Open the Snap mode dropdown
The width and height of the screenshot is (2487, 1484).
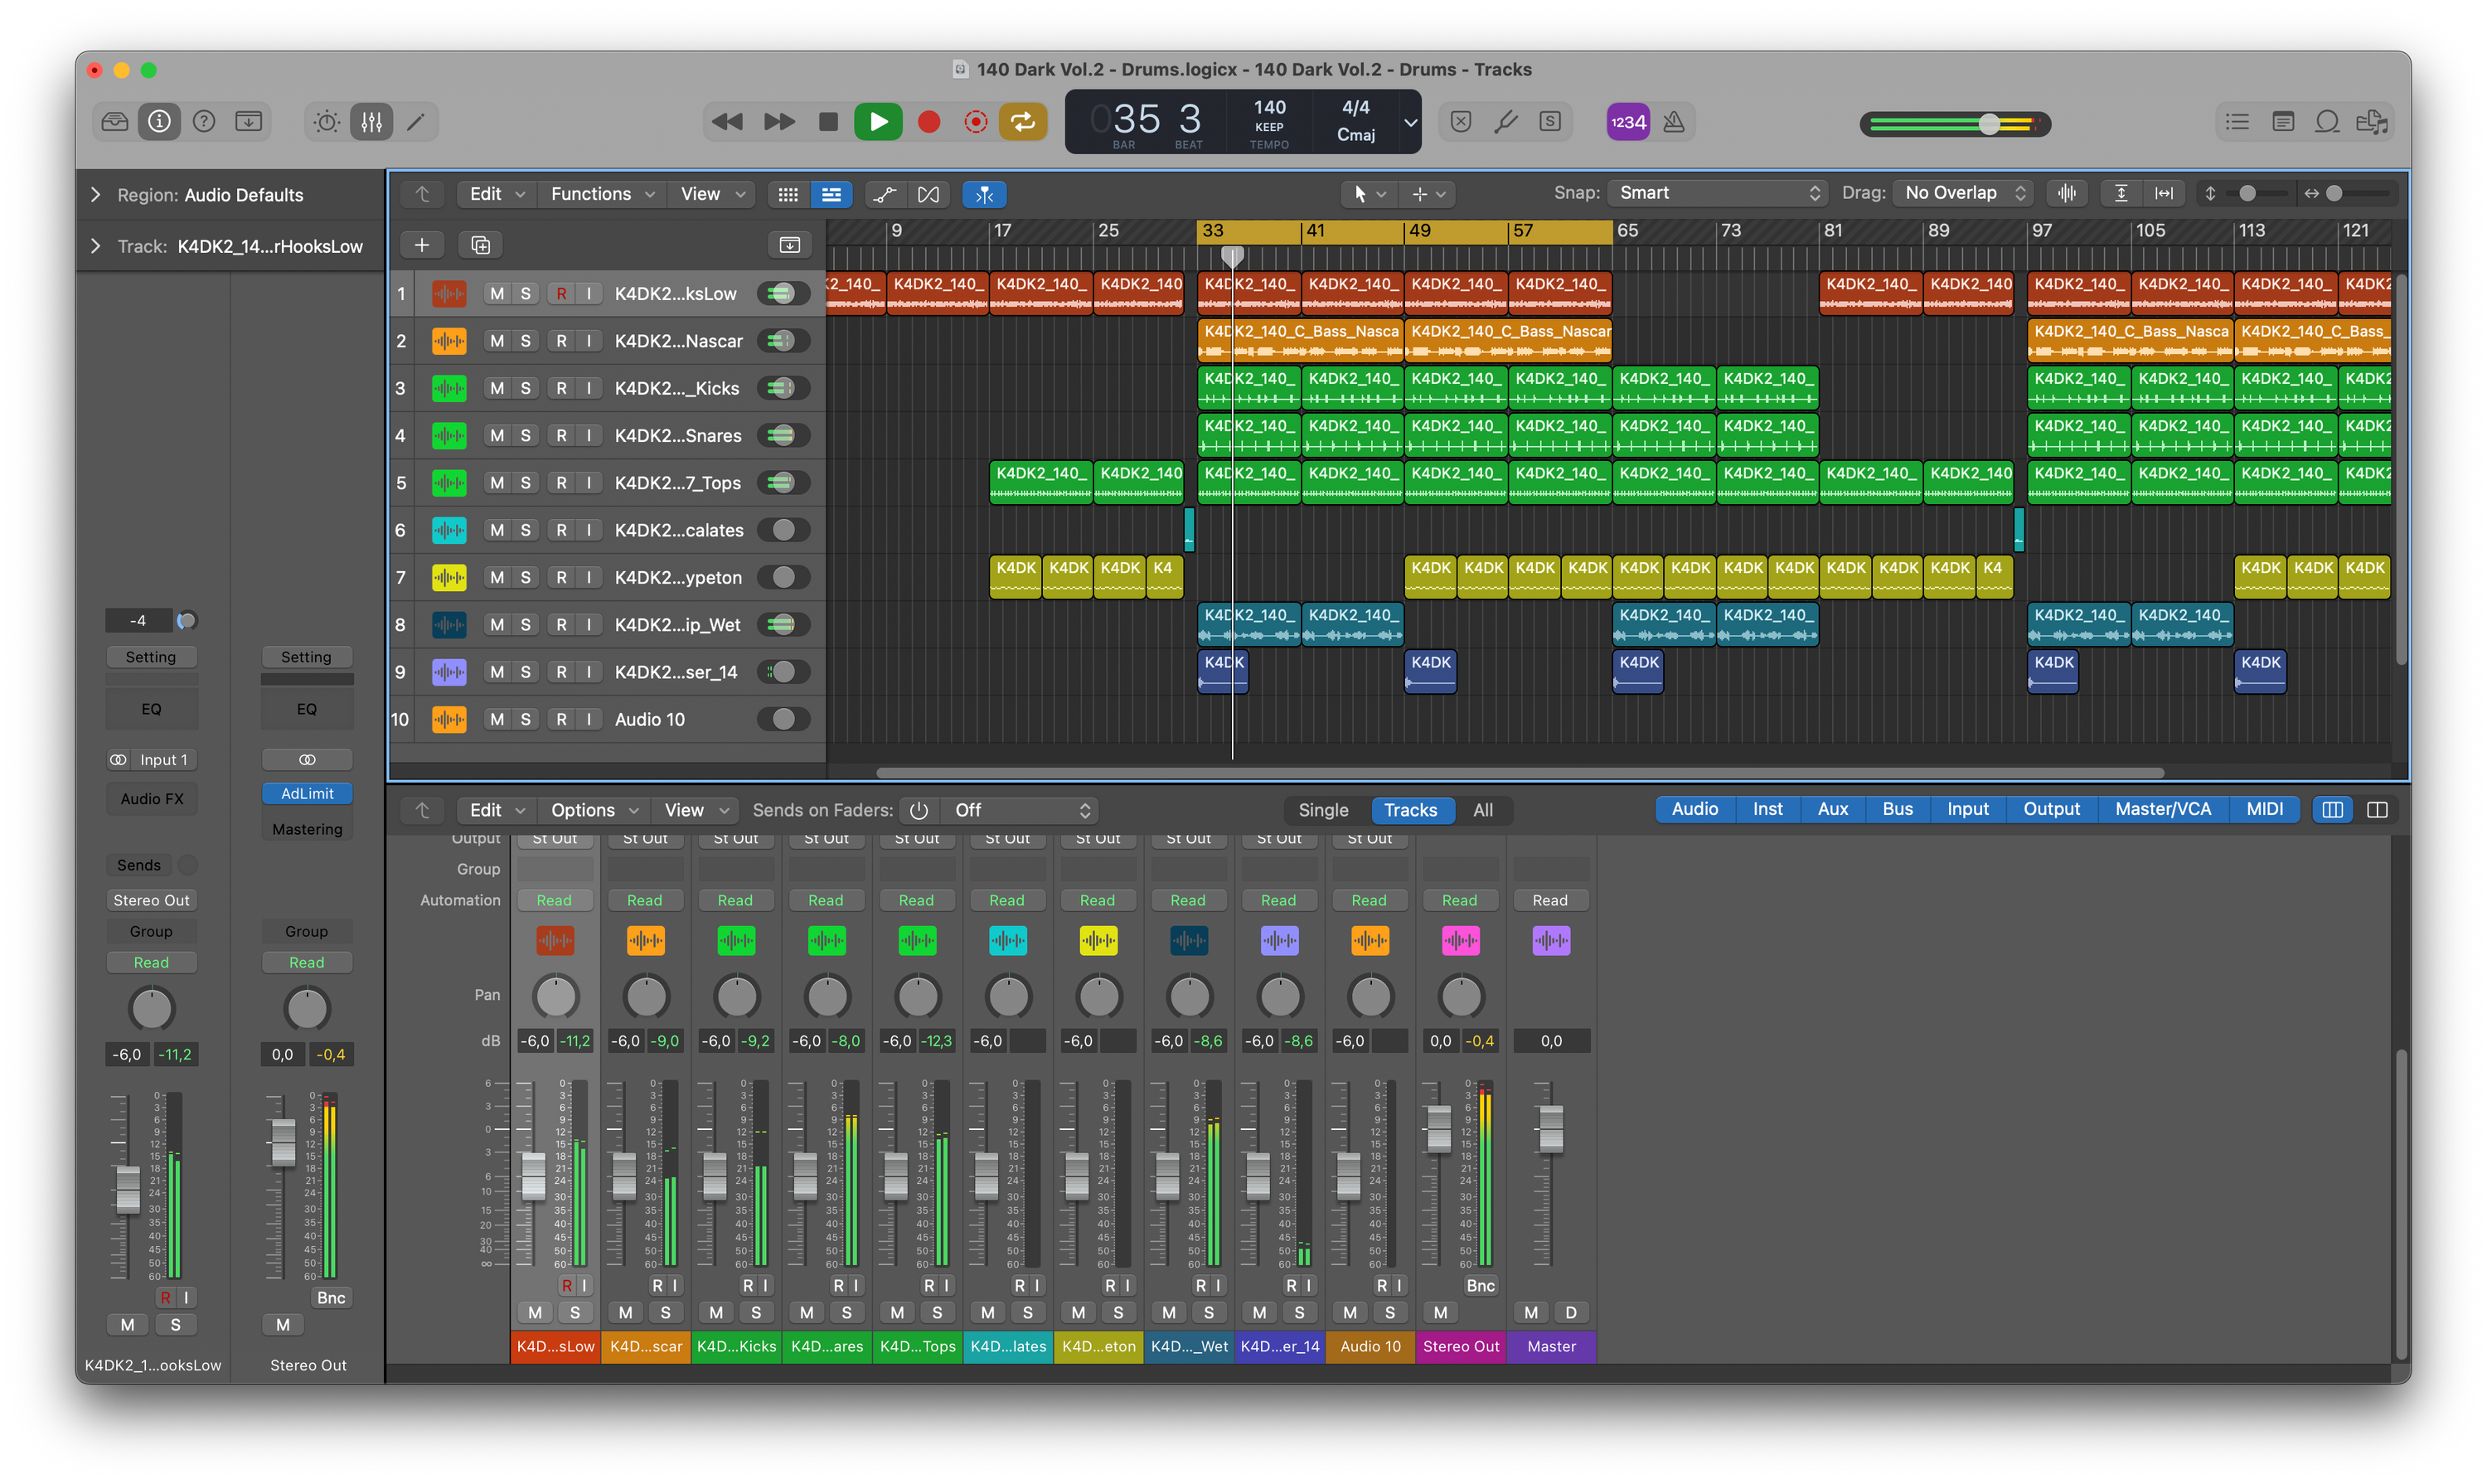pyautogui.click(x=1717, y=193)
